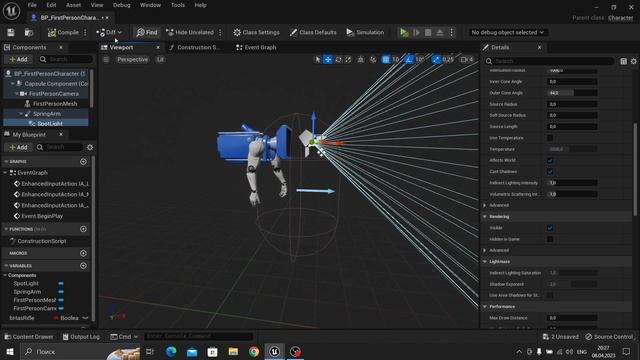Open Class Defaults
Screen dimensions: 640x360
[x=313, y=32]
